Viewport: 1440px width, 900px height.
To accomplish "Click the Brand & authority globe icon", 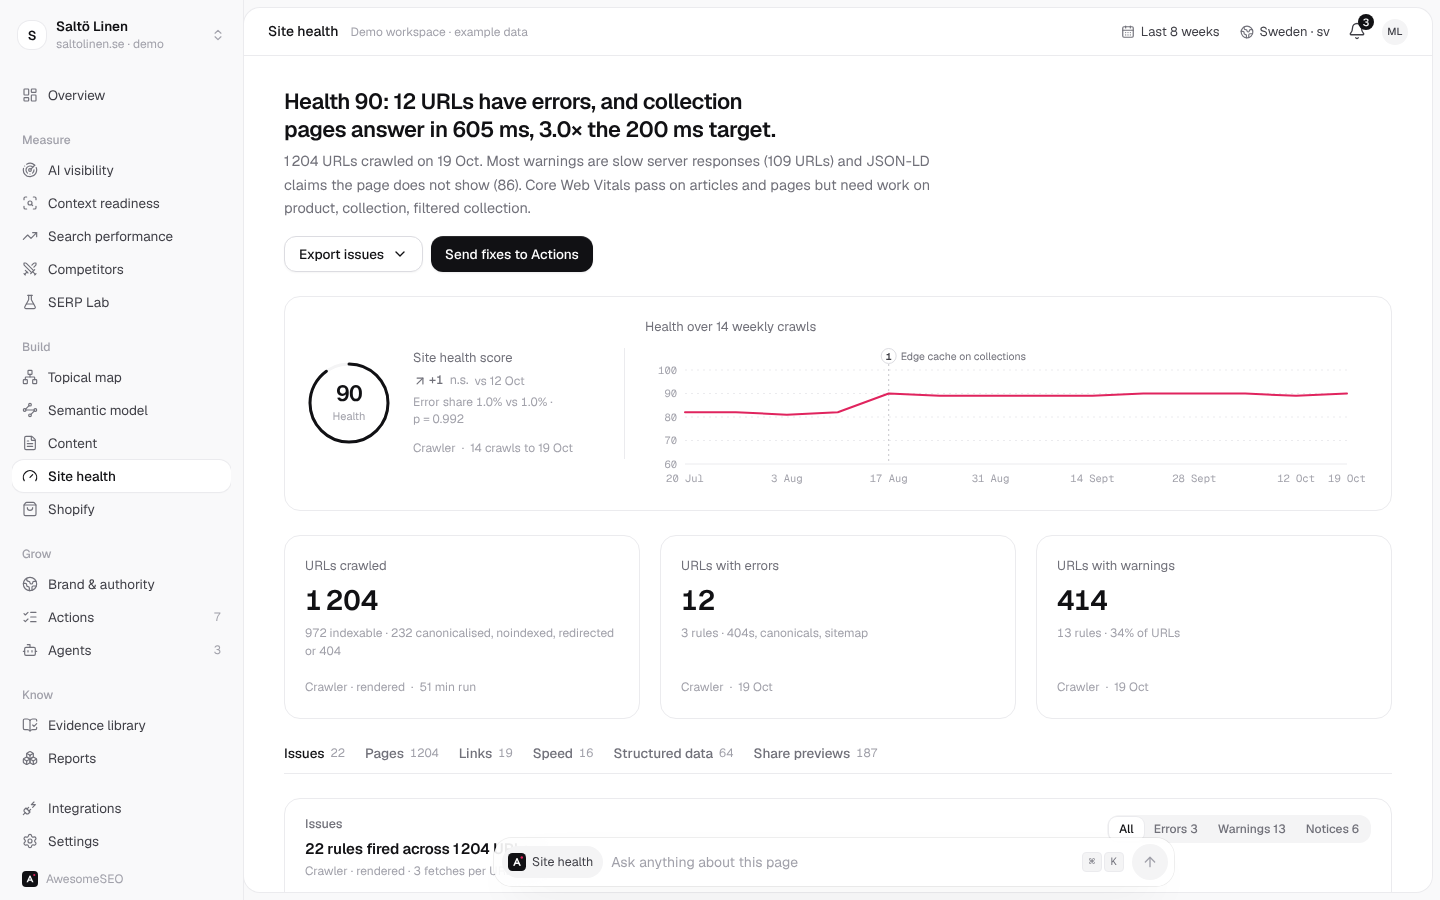I will tap(30, 584).
